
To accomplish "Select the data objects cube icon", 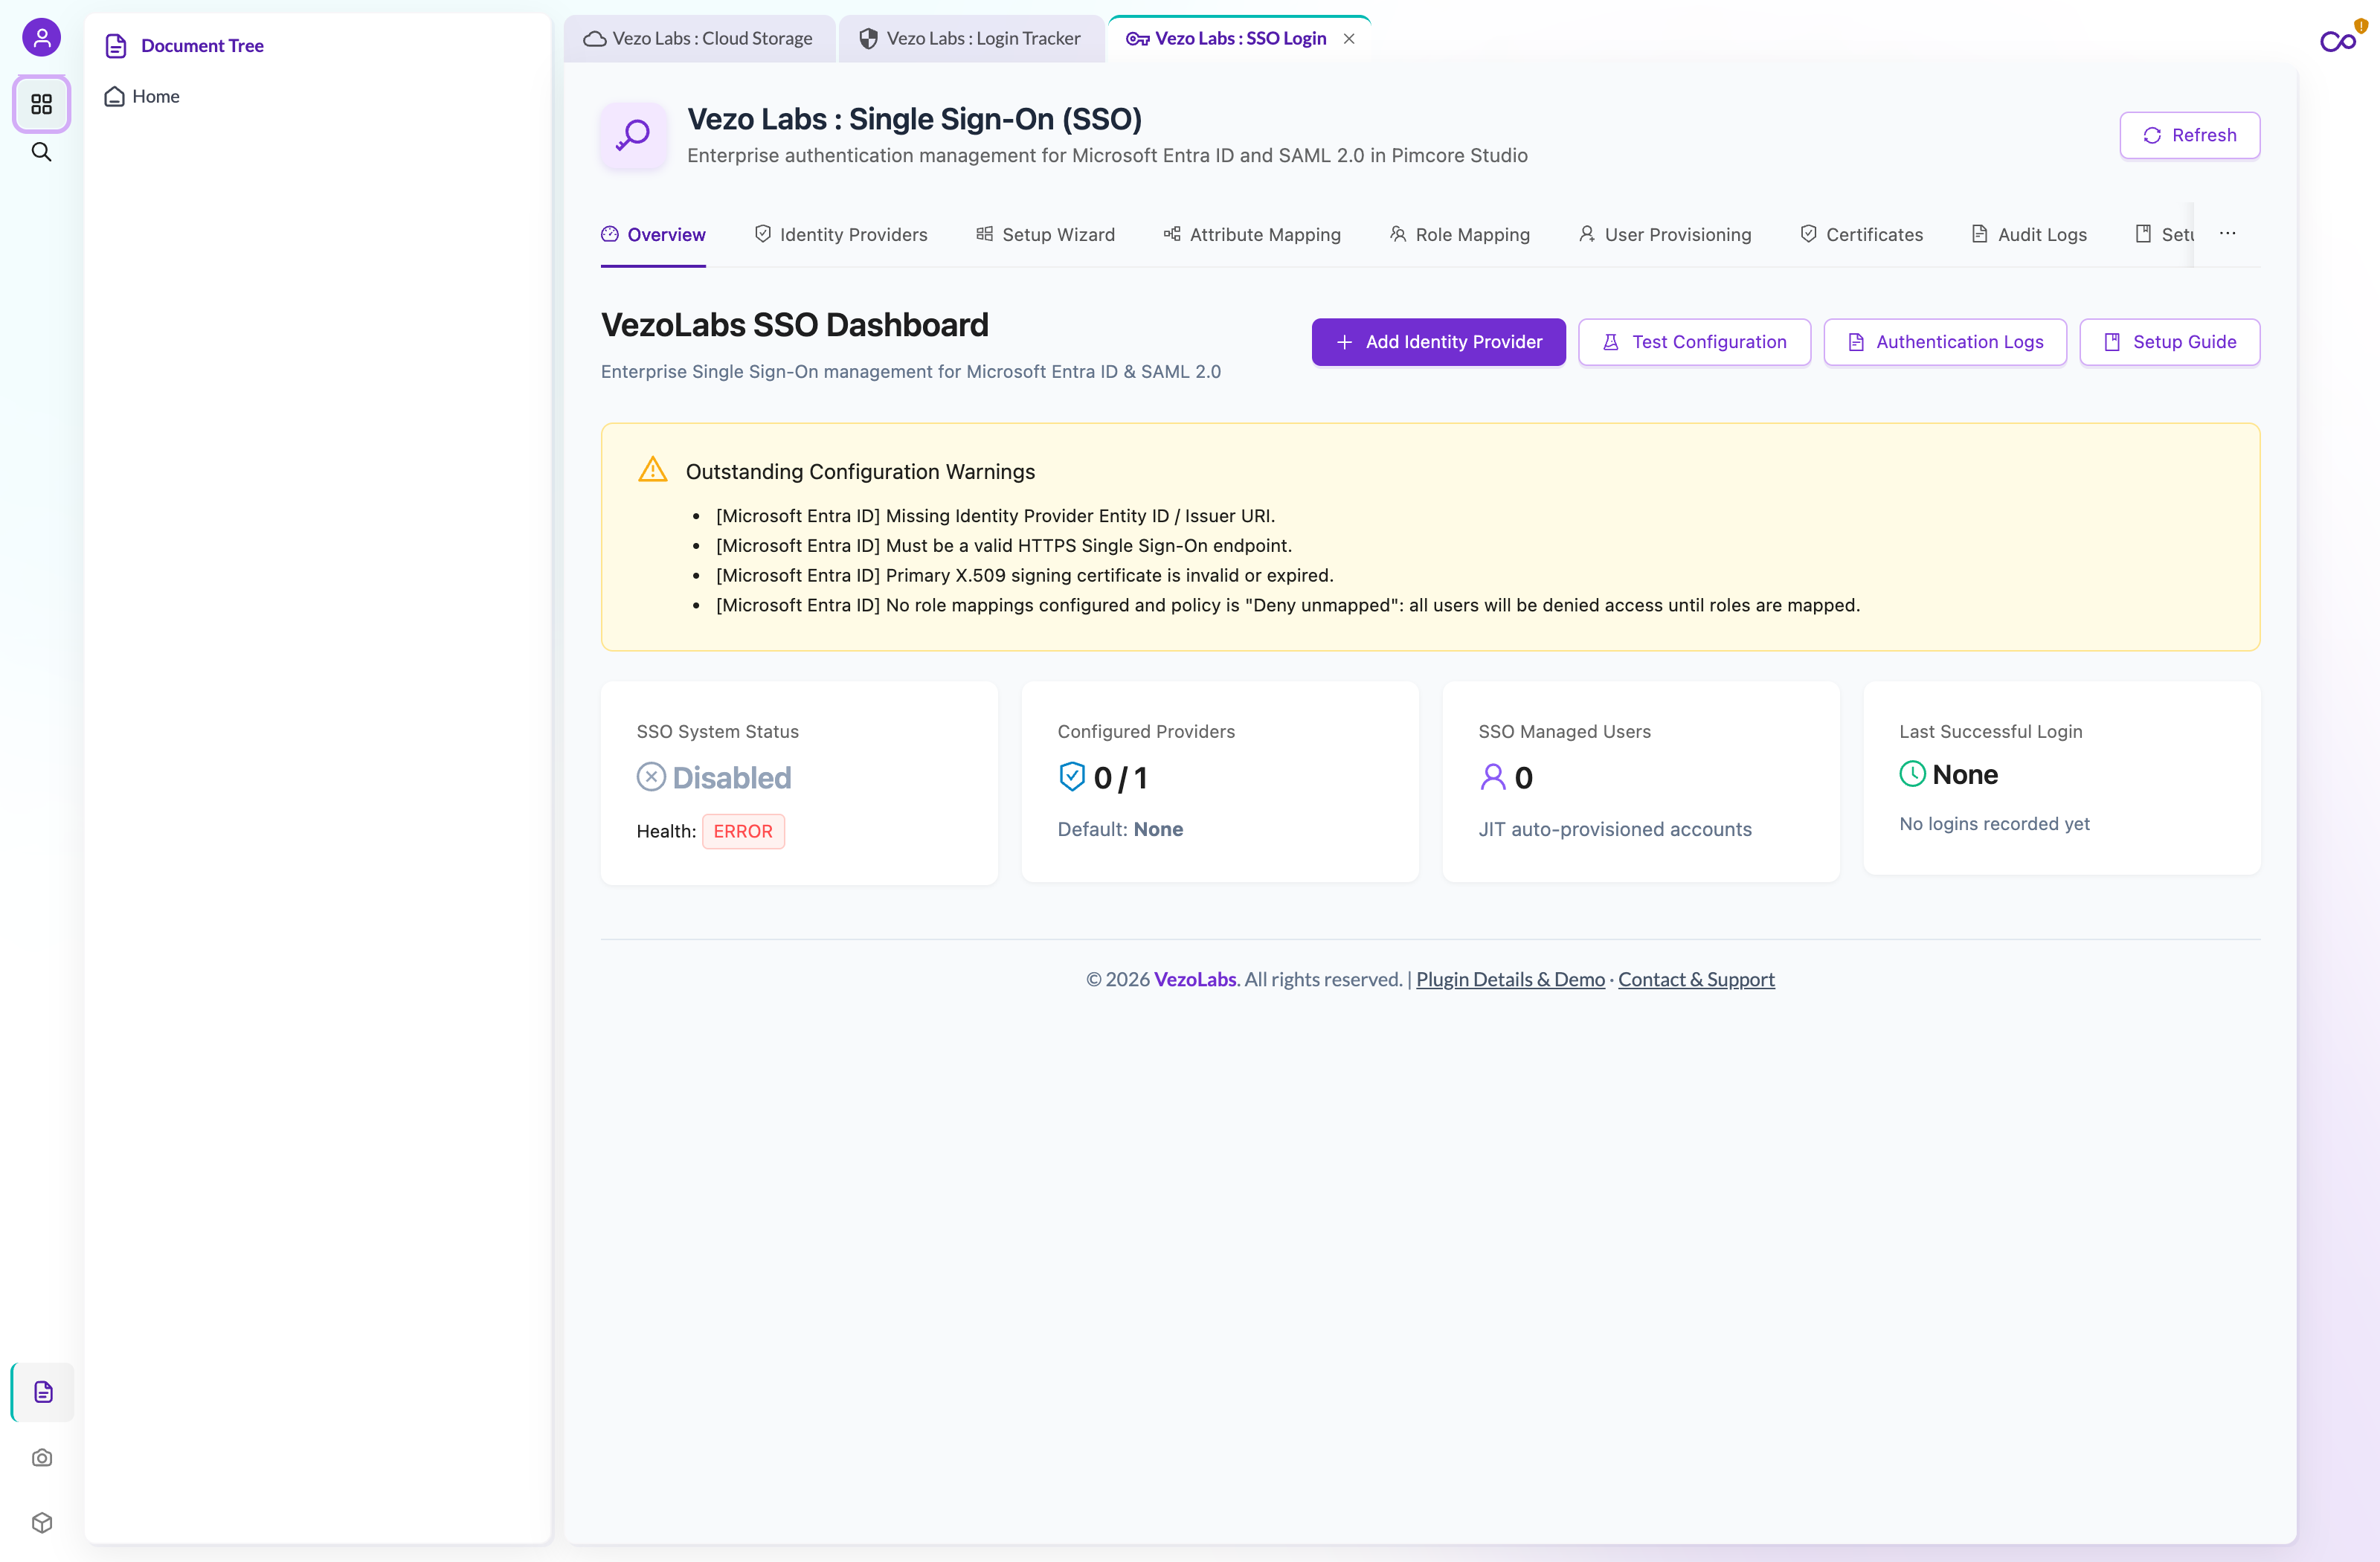I will [x=42, y=1522].
